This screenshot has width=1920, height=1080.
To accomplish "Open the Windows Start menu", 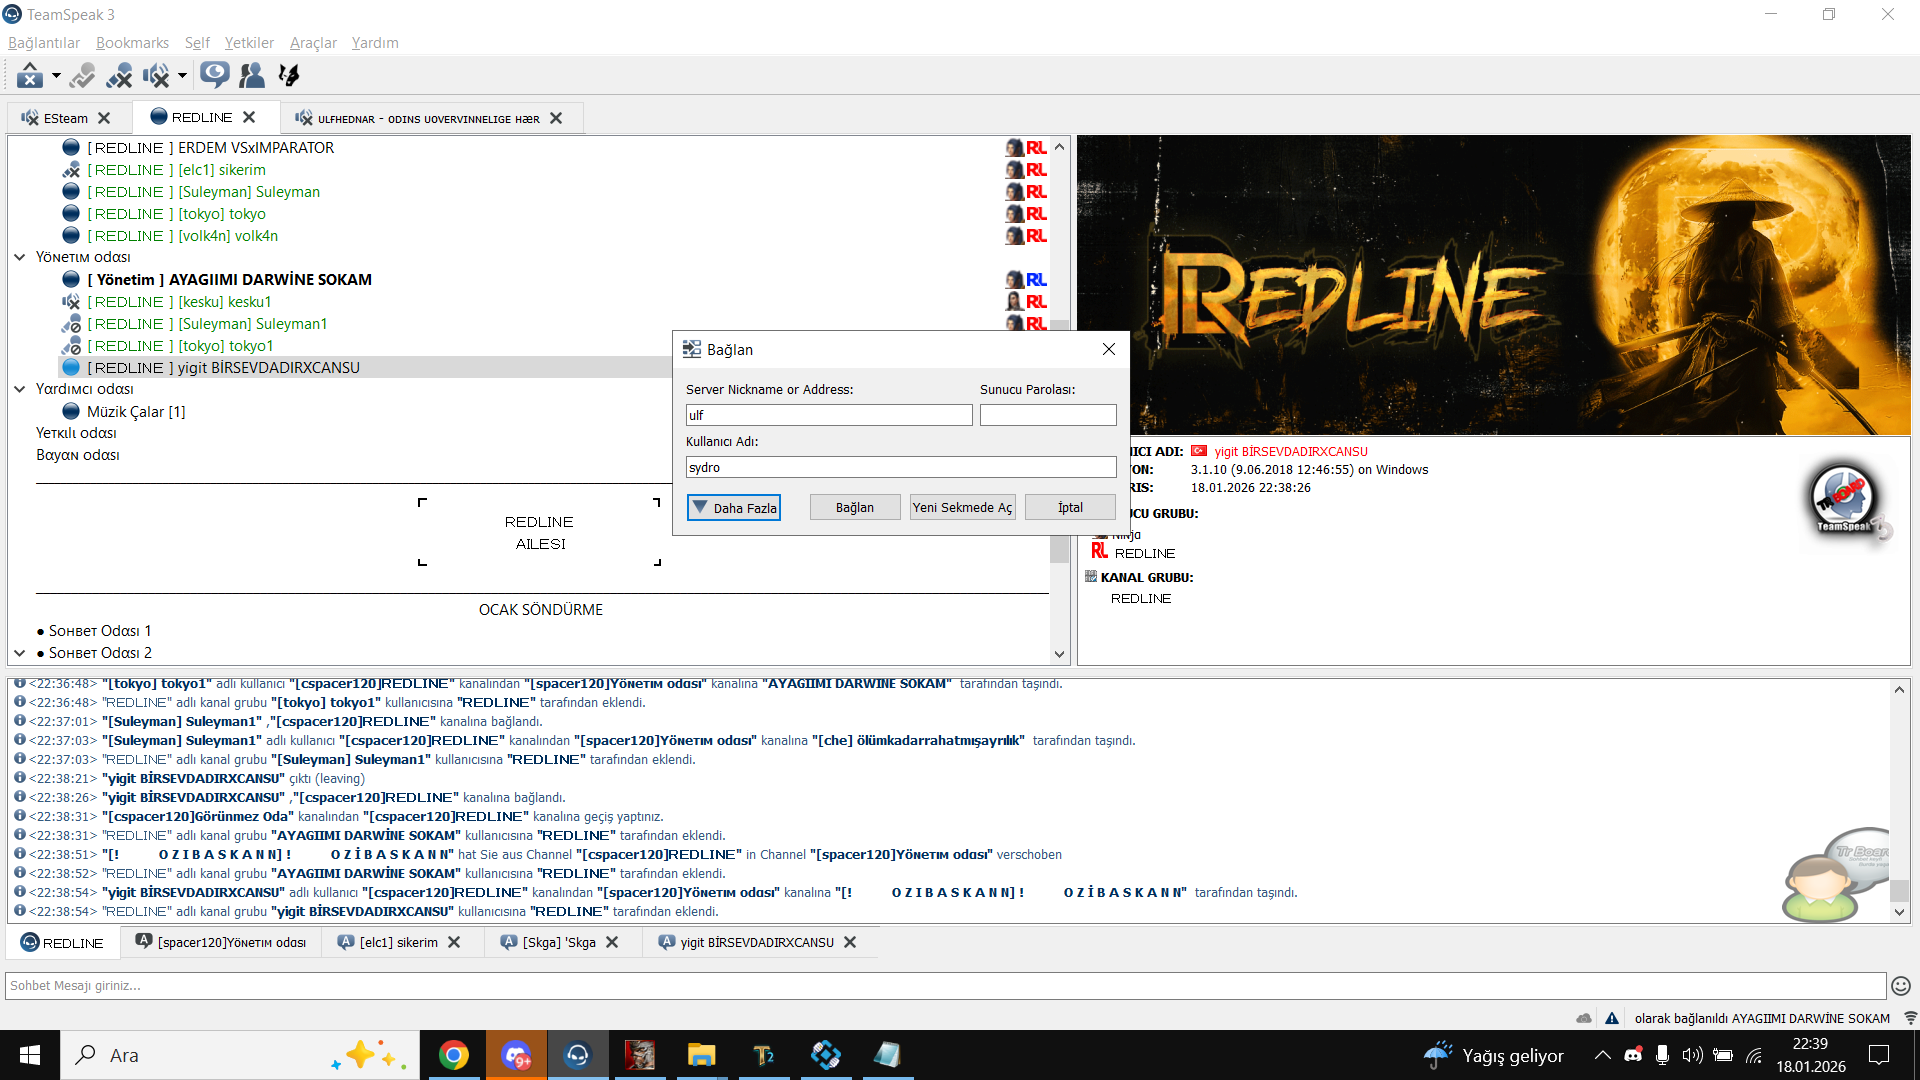I will 30,1055.
